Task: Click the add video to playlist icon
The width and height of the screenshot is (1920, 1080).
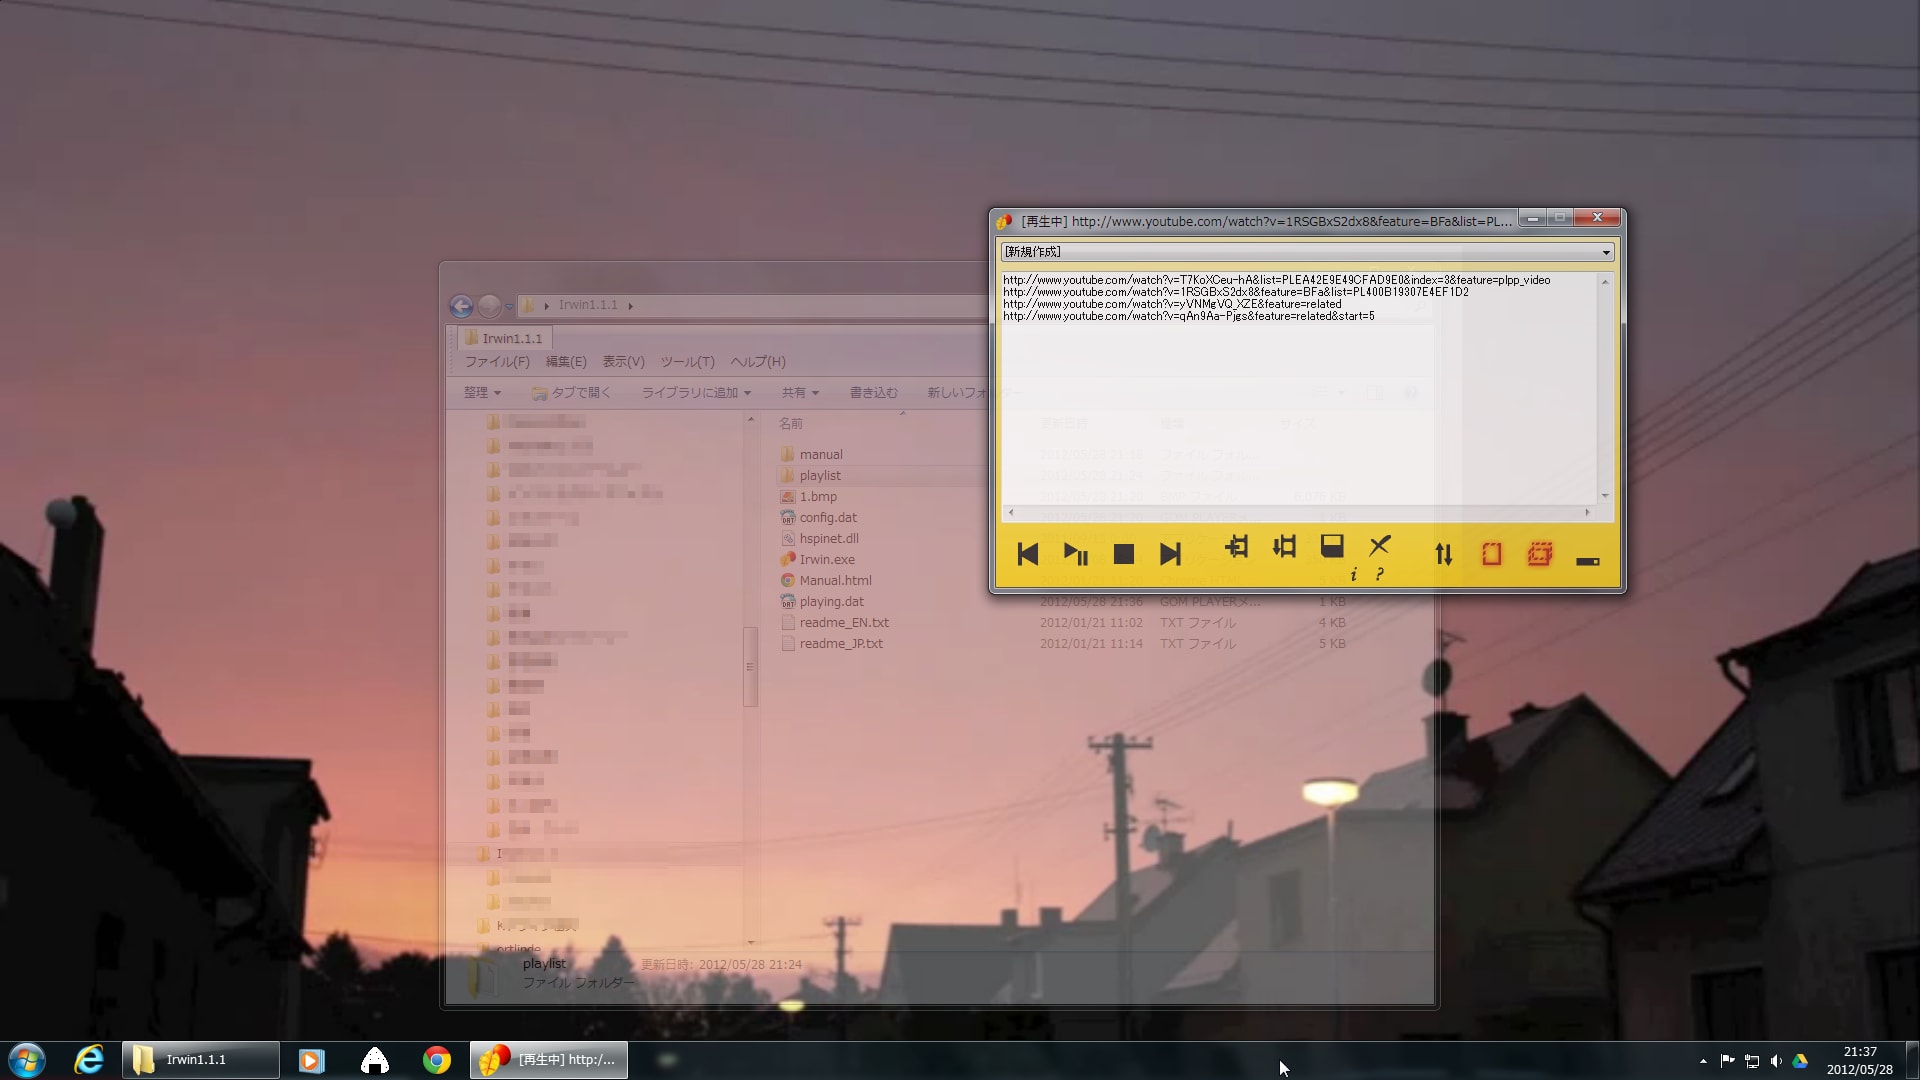Action: tap(1237, 546)
